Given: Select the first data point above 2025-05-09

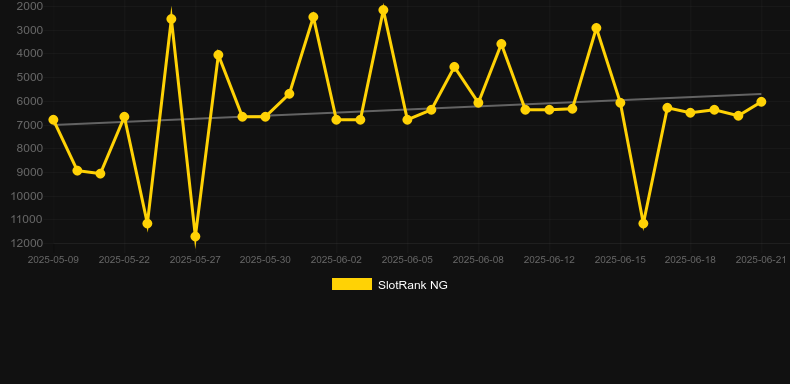Looking at the screenshot, I should (53, 120).
